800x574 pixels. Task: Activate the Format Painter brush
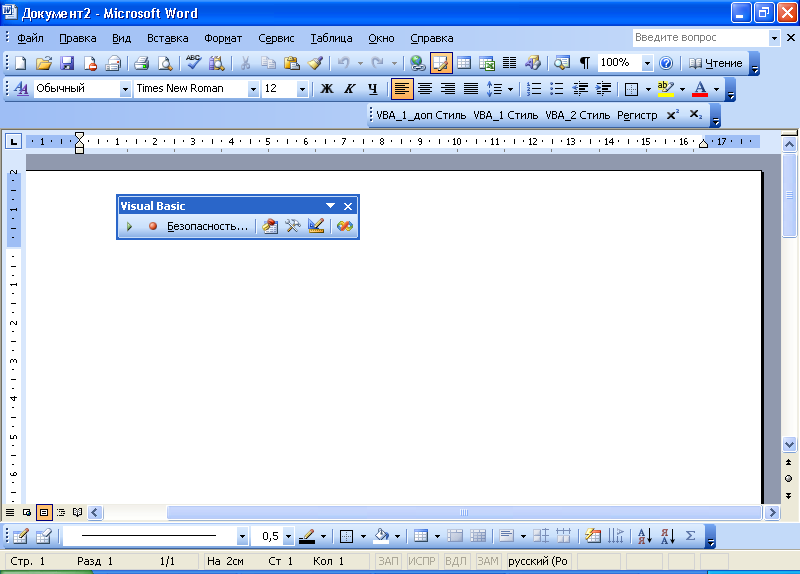pyautogui.click(x=315, y=63)
